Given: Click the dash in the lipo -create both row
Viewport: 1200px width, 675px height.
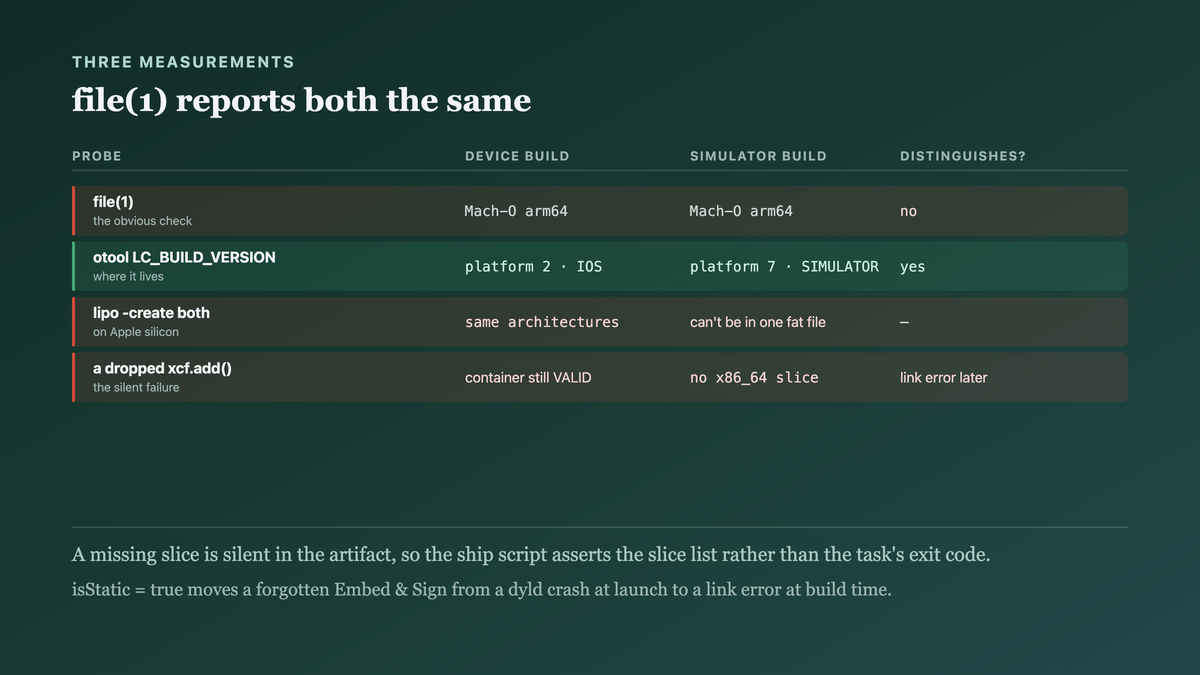Looking at the screenshot, I should (905, 322).
